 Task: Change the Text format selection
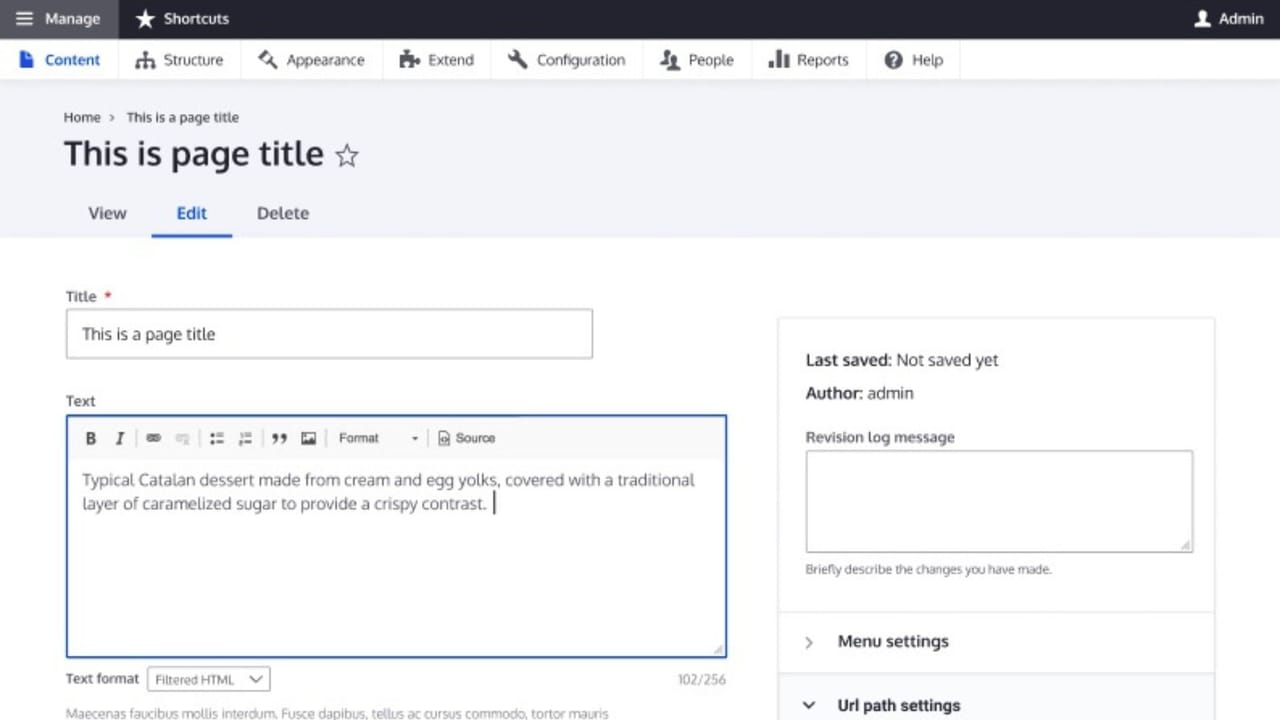[207, 679]
